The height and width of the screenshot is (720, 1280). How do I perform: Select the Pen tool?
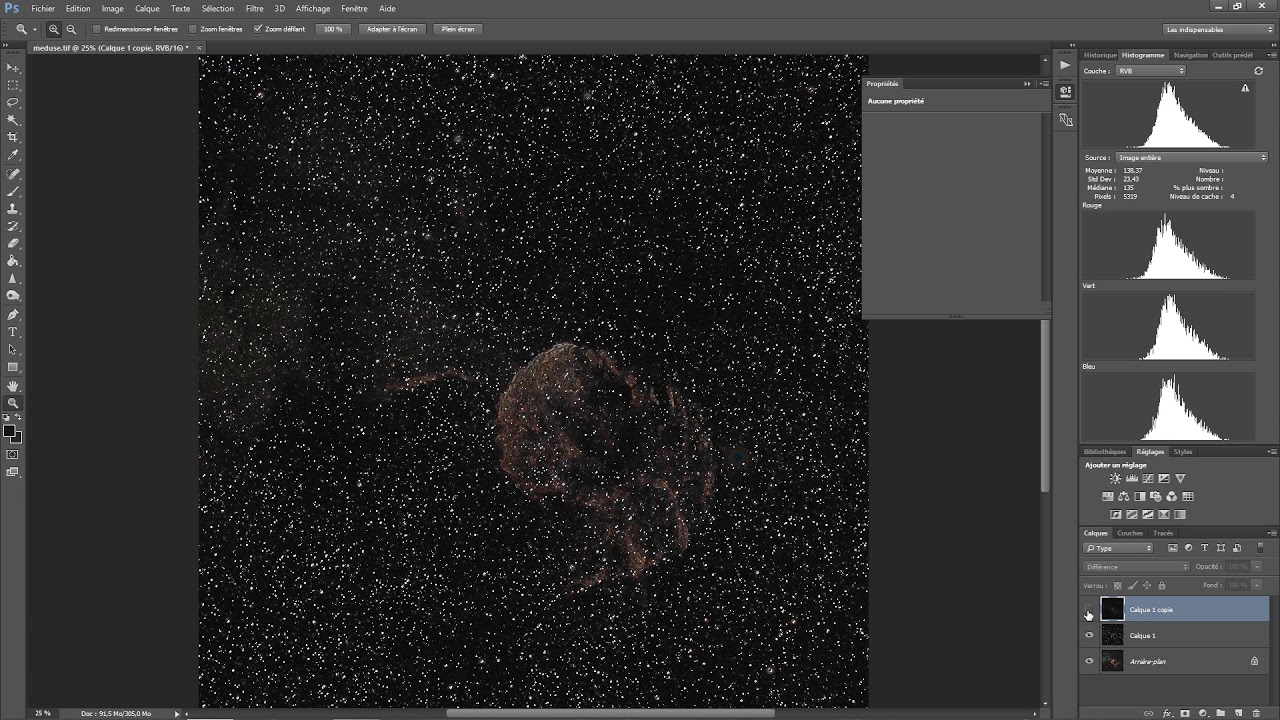pyautogui.click(x=13, y=314)
